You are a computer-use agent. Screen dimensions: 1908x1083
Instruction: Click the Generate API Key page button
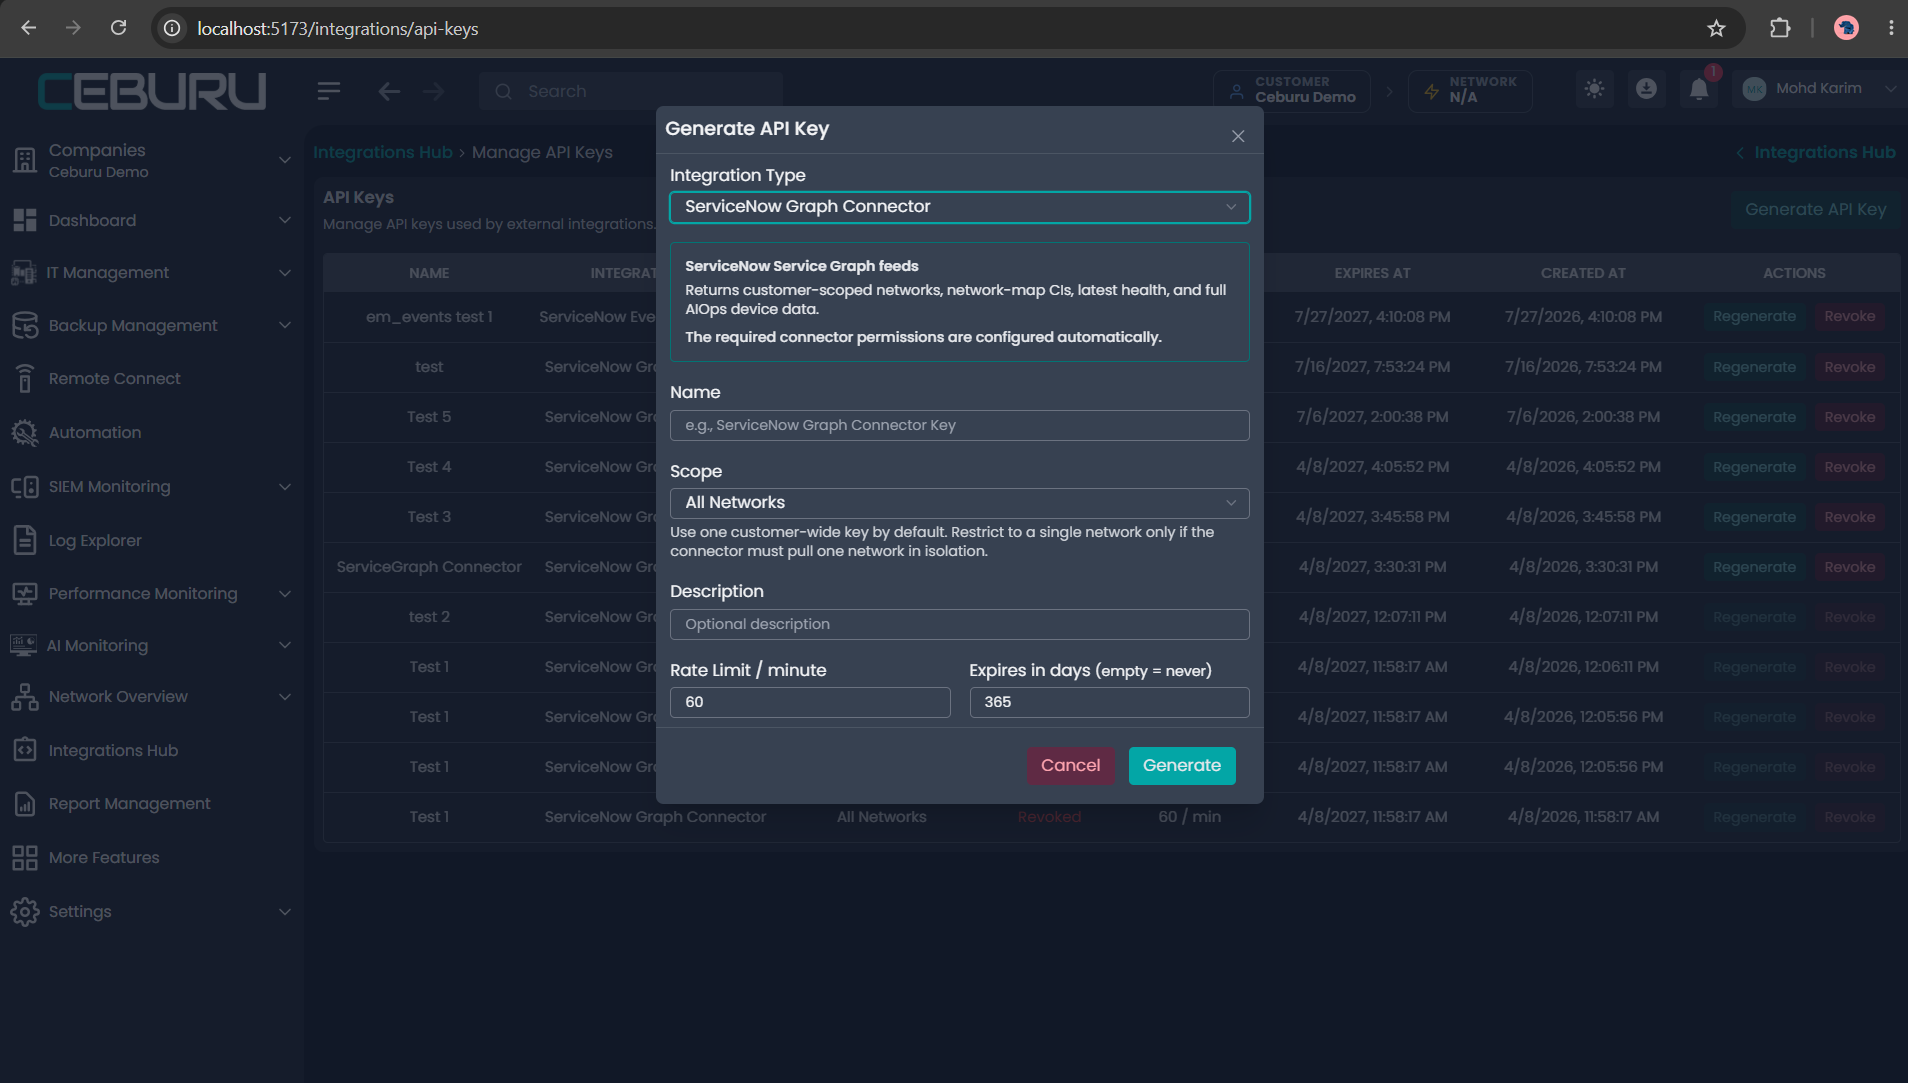tap(1815, 209)
